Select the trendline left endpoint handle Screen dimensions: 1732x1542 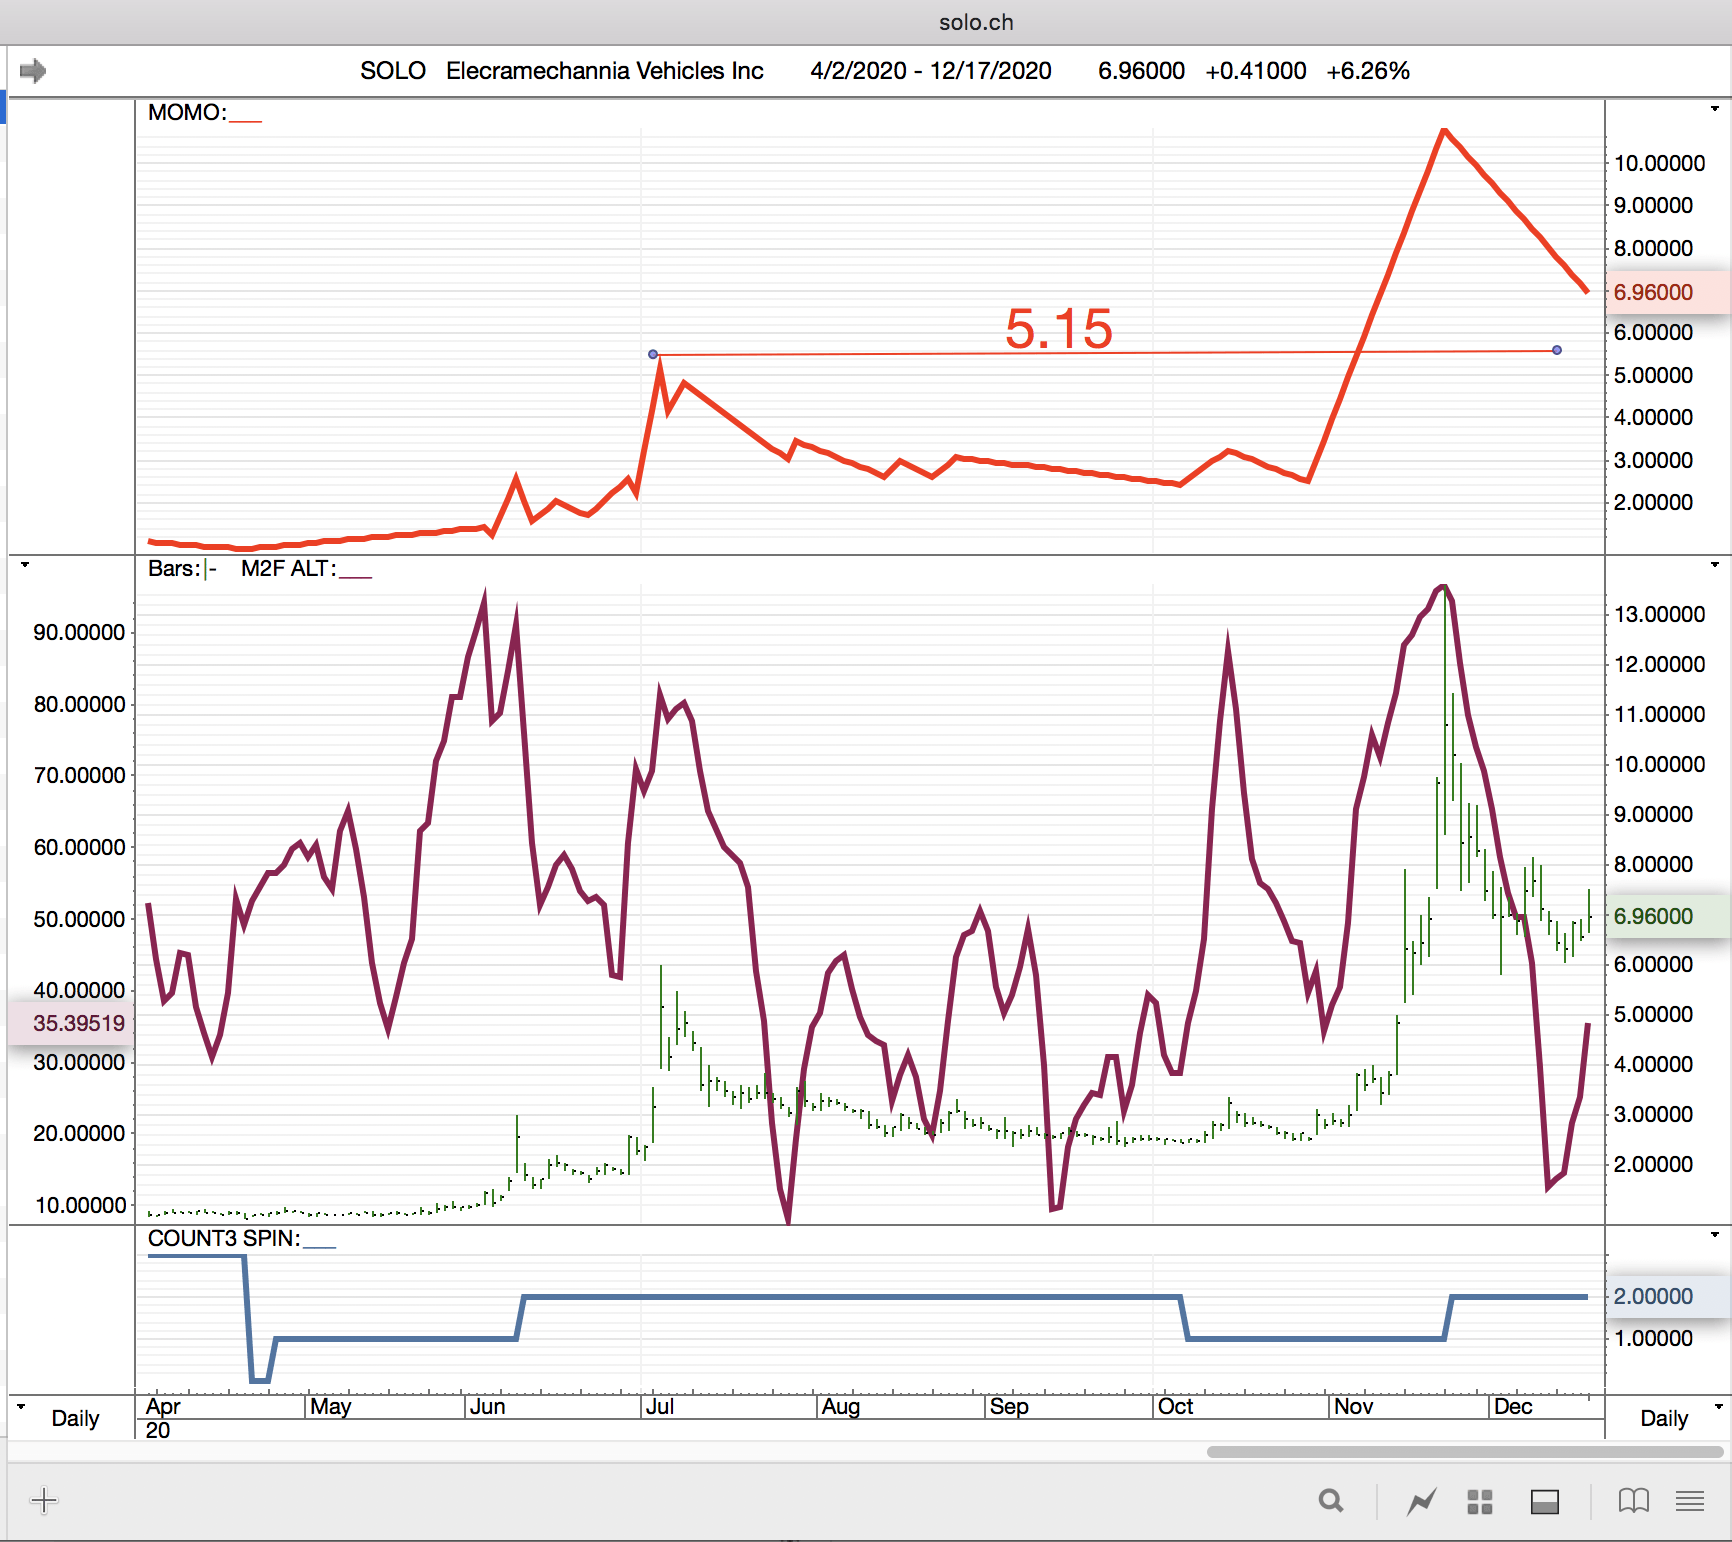coord(653,354)
